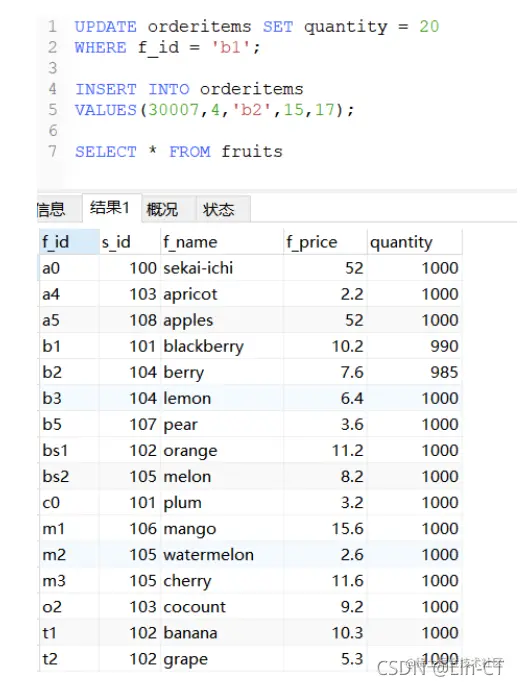Image resolution: width=520 pixels, height=686 pixels.
Task: Select the 'plum' cell
Action: [222, 502]
